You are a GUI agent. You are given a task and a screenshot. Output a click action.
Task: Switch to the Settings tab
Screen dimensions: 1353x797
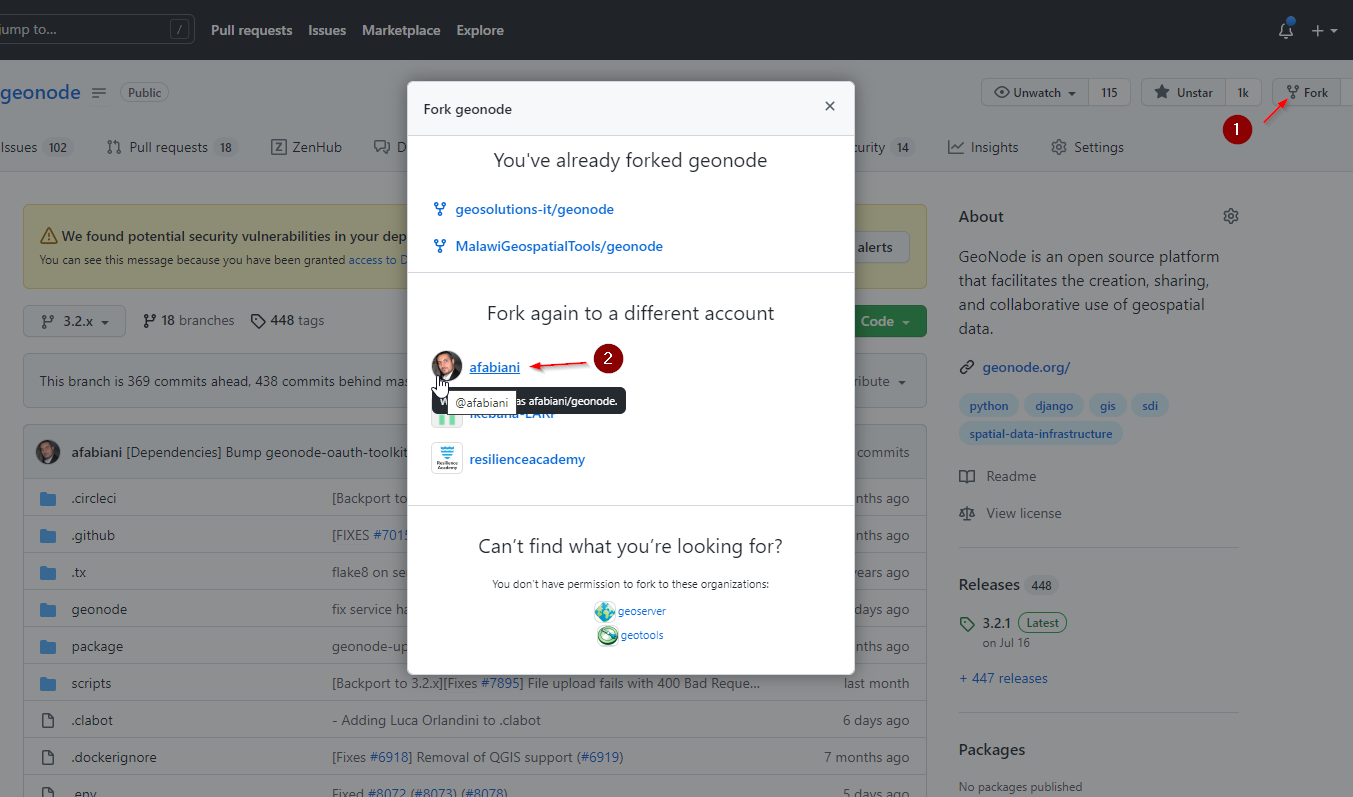[x=1087, y=147]
